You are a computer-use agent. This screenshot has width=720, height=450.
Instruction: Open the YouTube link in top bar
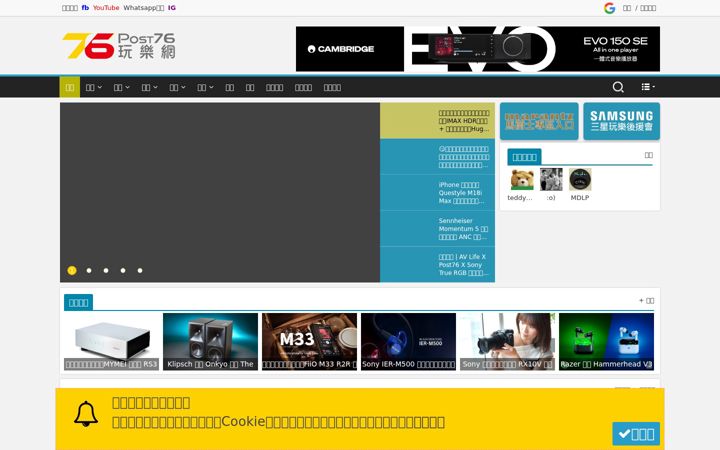click(106, 8)
